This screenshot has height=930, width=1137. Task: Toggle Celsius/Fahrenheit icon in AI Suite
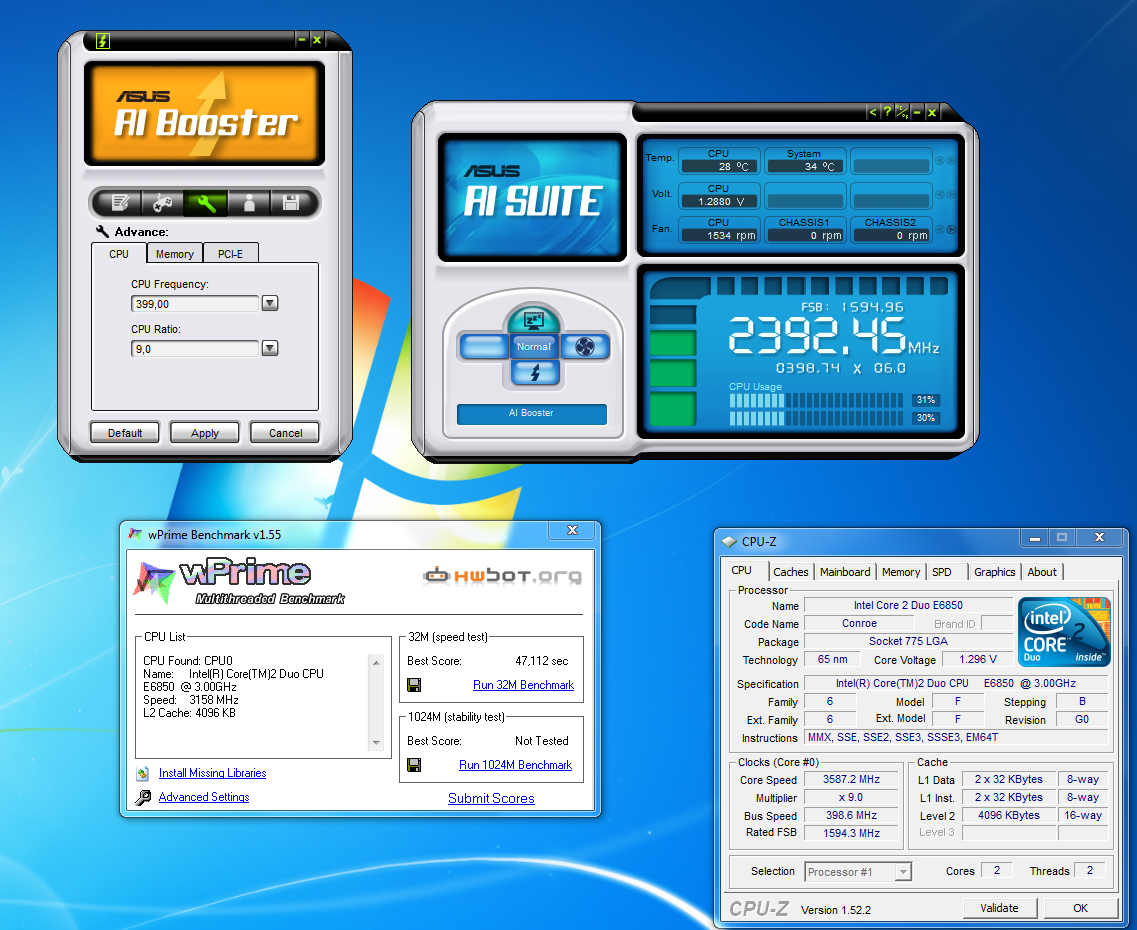(901, 112)
